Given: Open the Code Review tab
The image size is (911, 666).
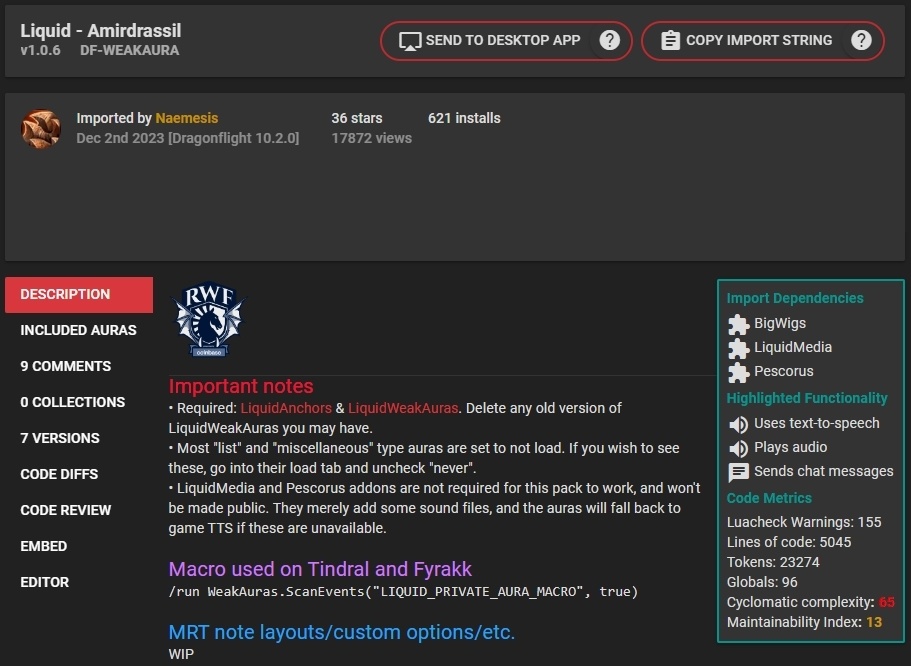Looking at the screenshot, I should [79, 510].
